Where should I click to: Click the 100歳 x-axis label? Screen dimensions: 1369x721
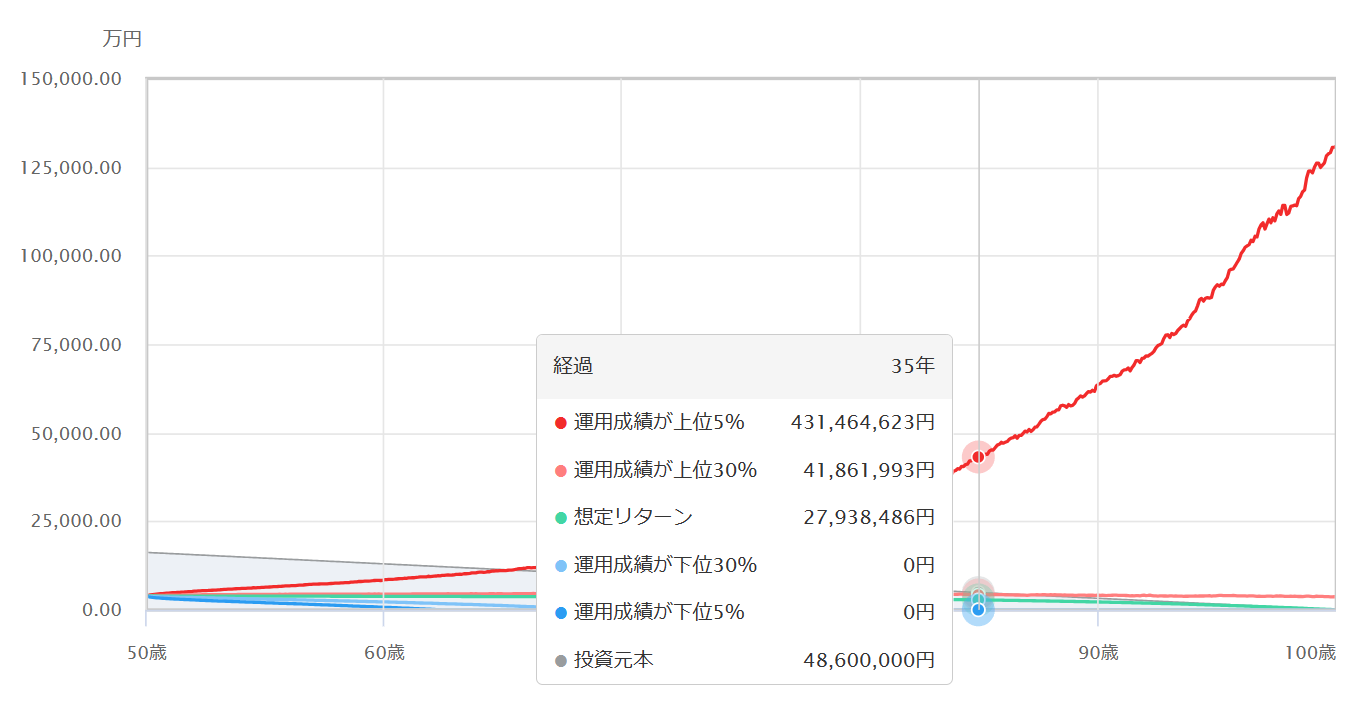pos(1311,653)
